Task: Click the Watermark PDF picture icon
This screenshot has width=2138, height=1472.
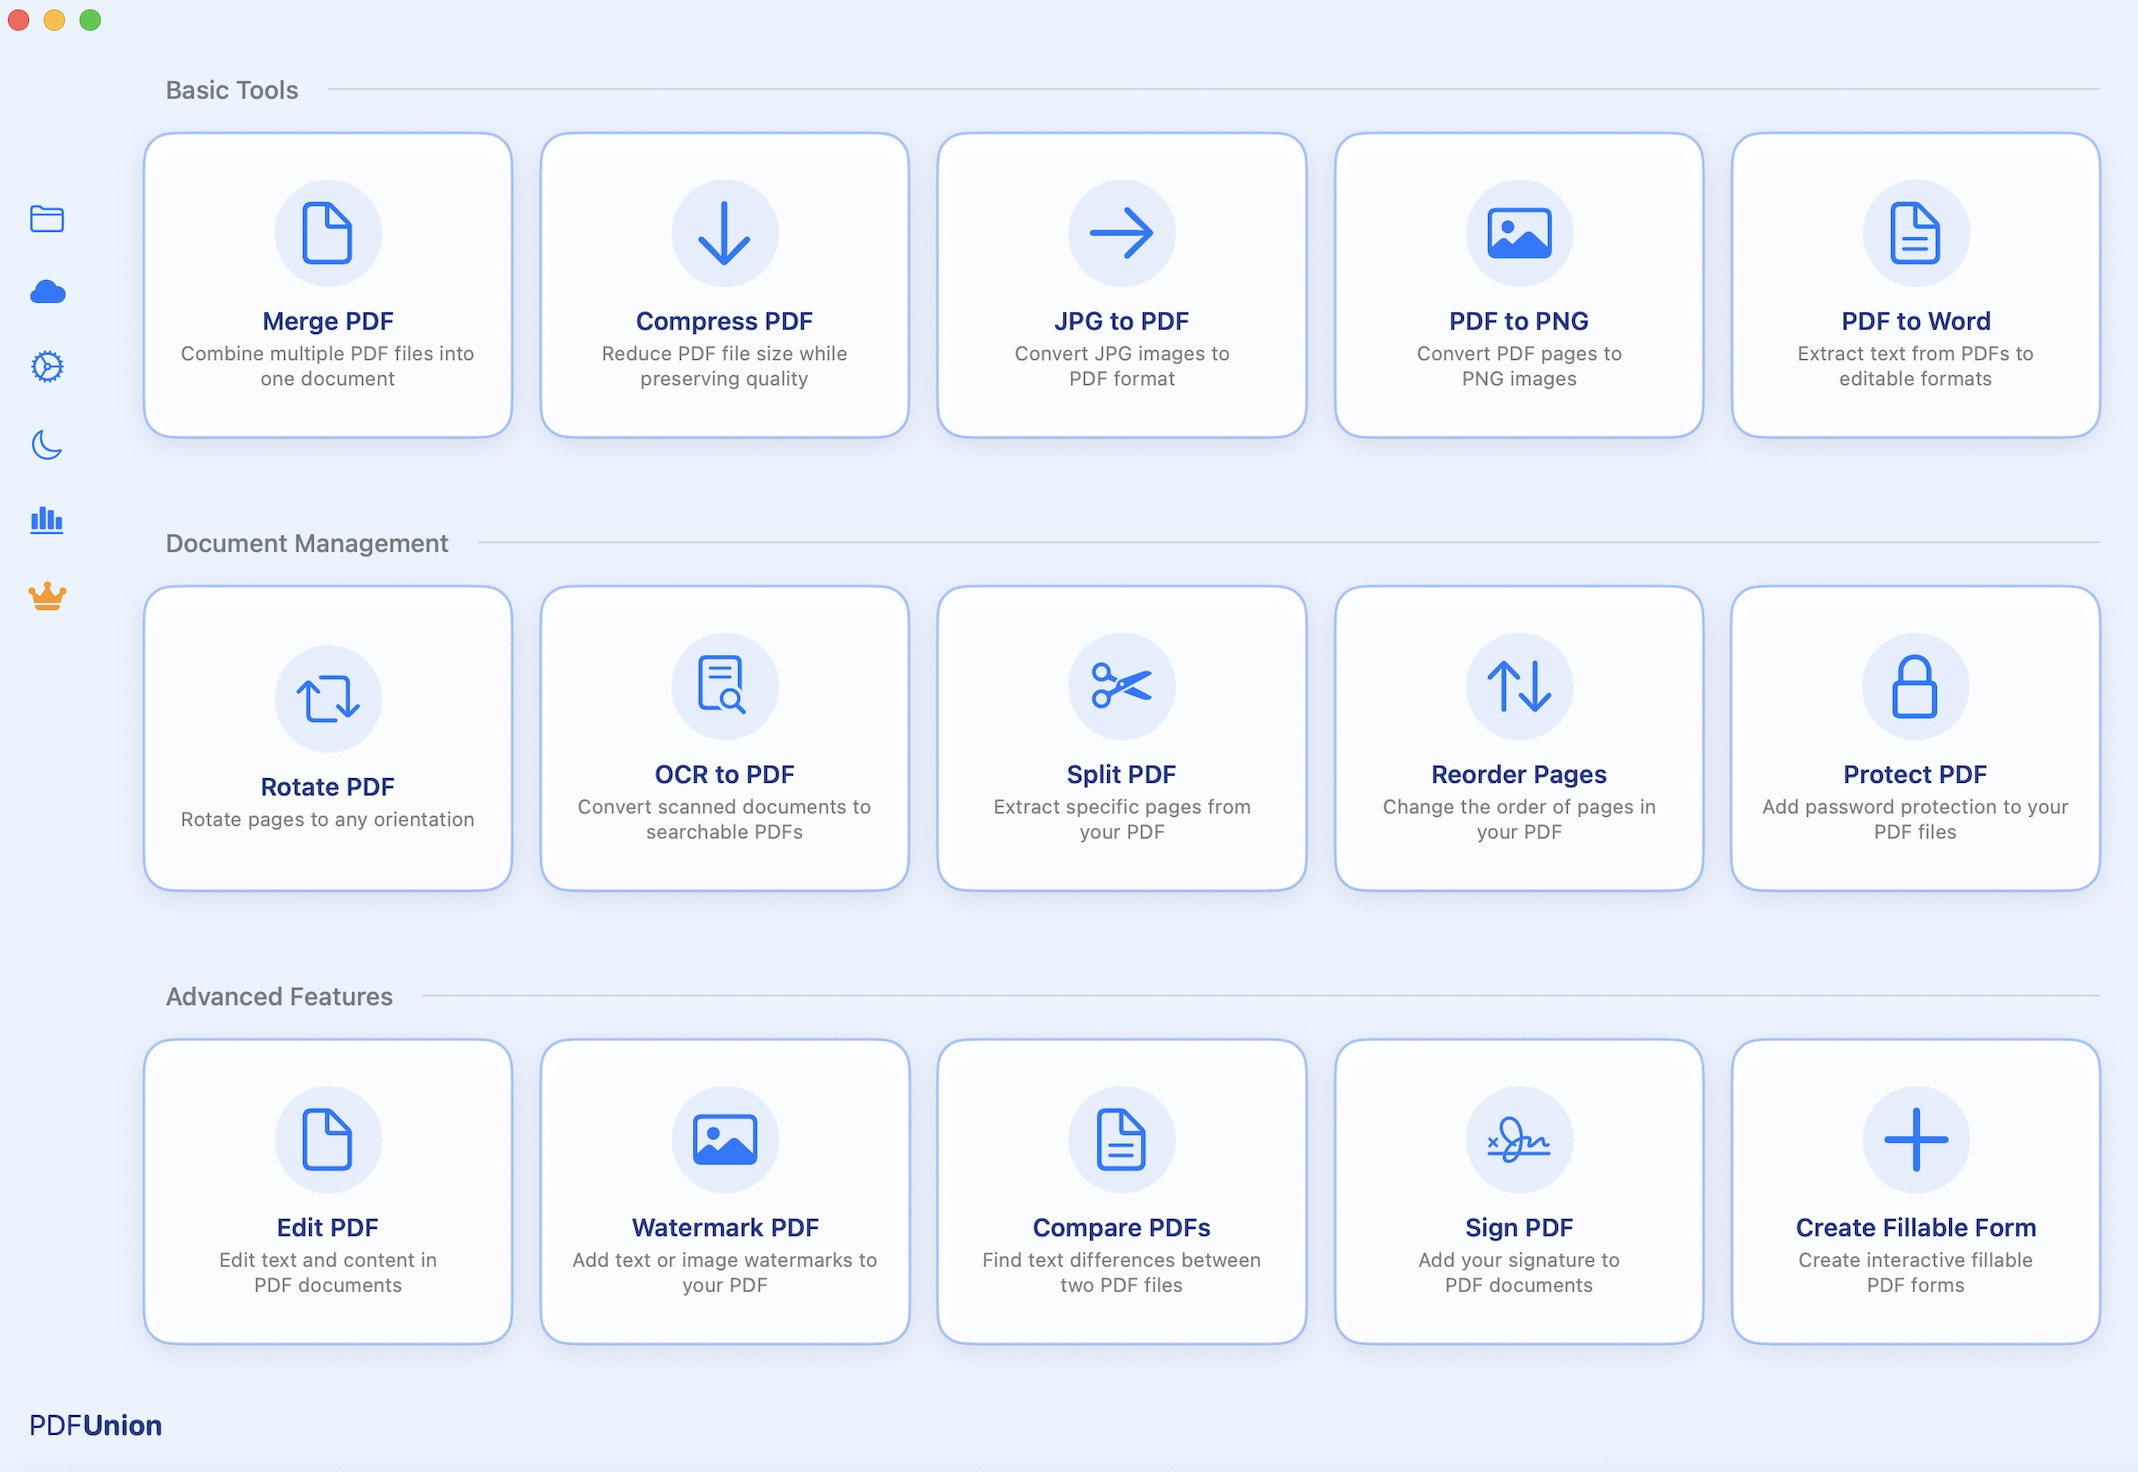Action: 724,1139
